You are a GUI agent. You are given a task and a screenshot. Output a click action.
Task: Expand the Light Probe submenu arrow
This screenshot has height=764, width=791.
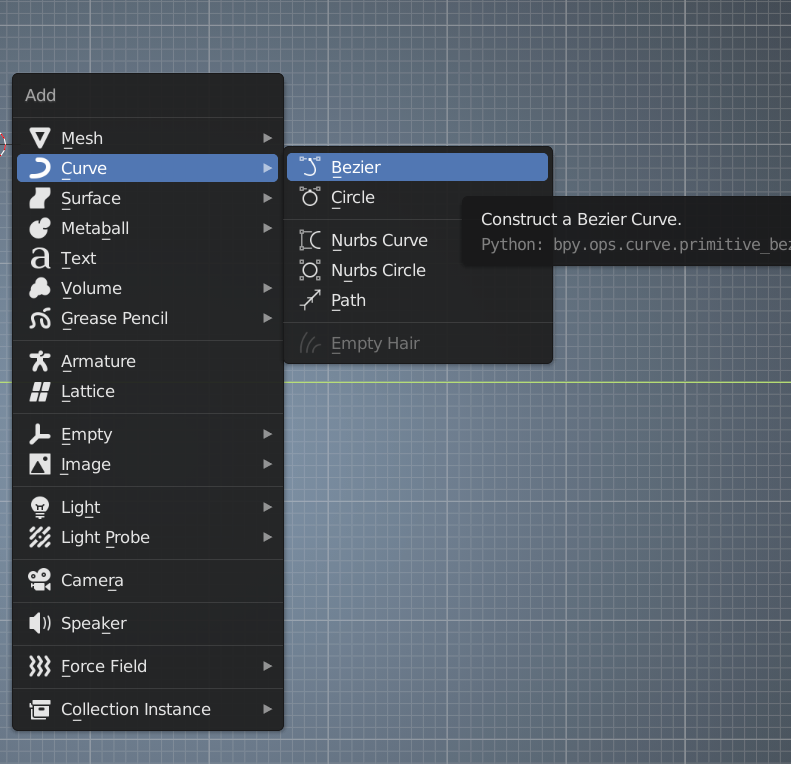[267, 537]
